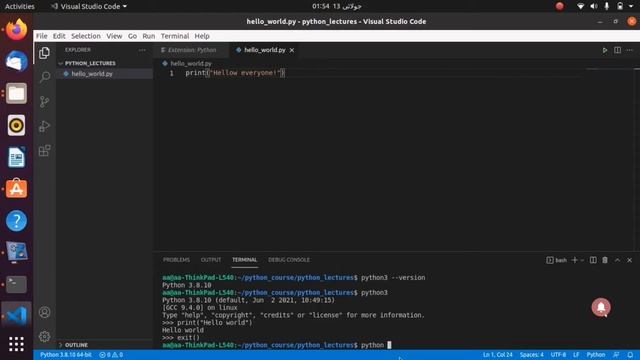Click the terminal prompt line with python

(276, 345)
